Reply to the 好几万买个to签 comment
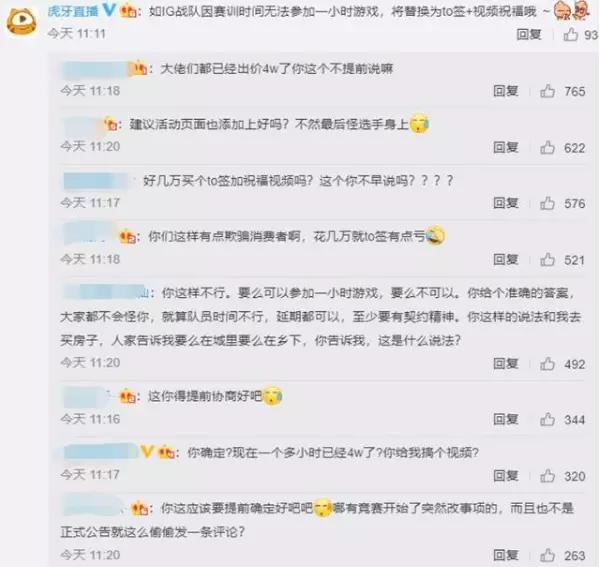 point(505,203)
